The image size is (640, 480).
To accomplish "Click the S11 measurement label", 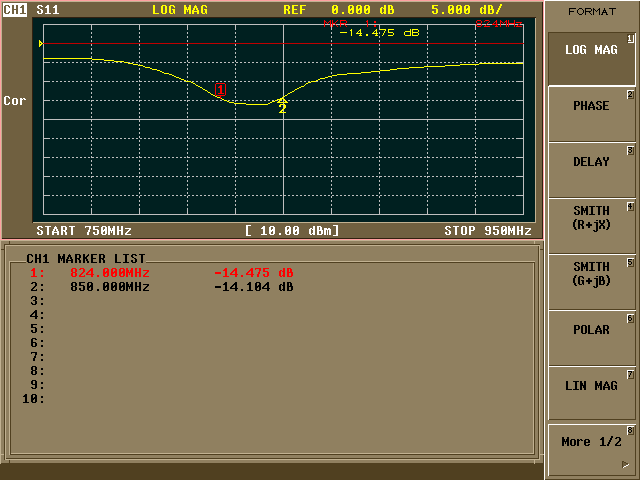I will tap(48, 10).
